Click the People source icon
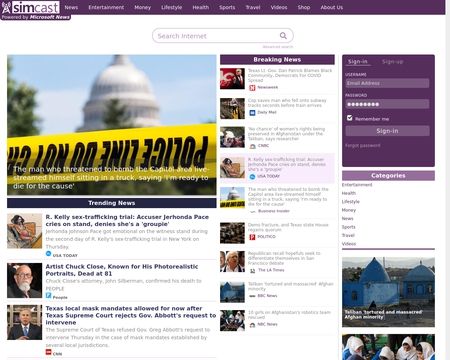 (x=49, y=295)
